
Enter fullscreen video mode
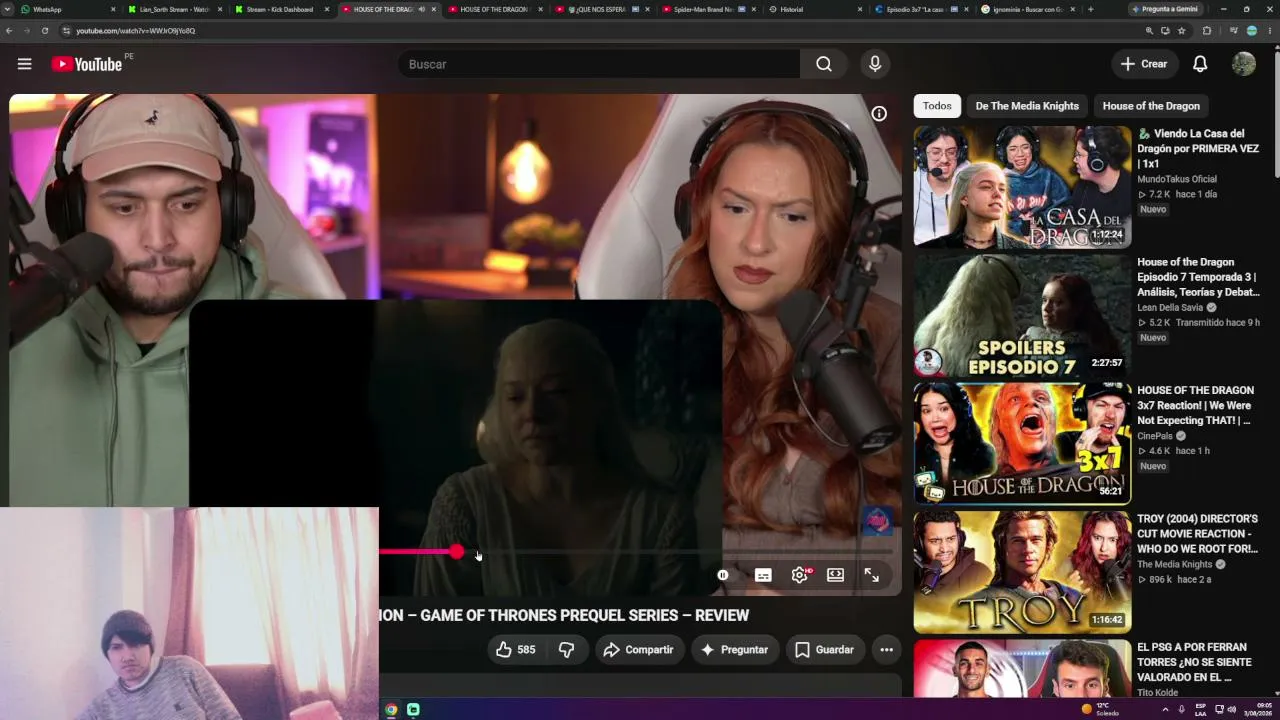[872, 575]
